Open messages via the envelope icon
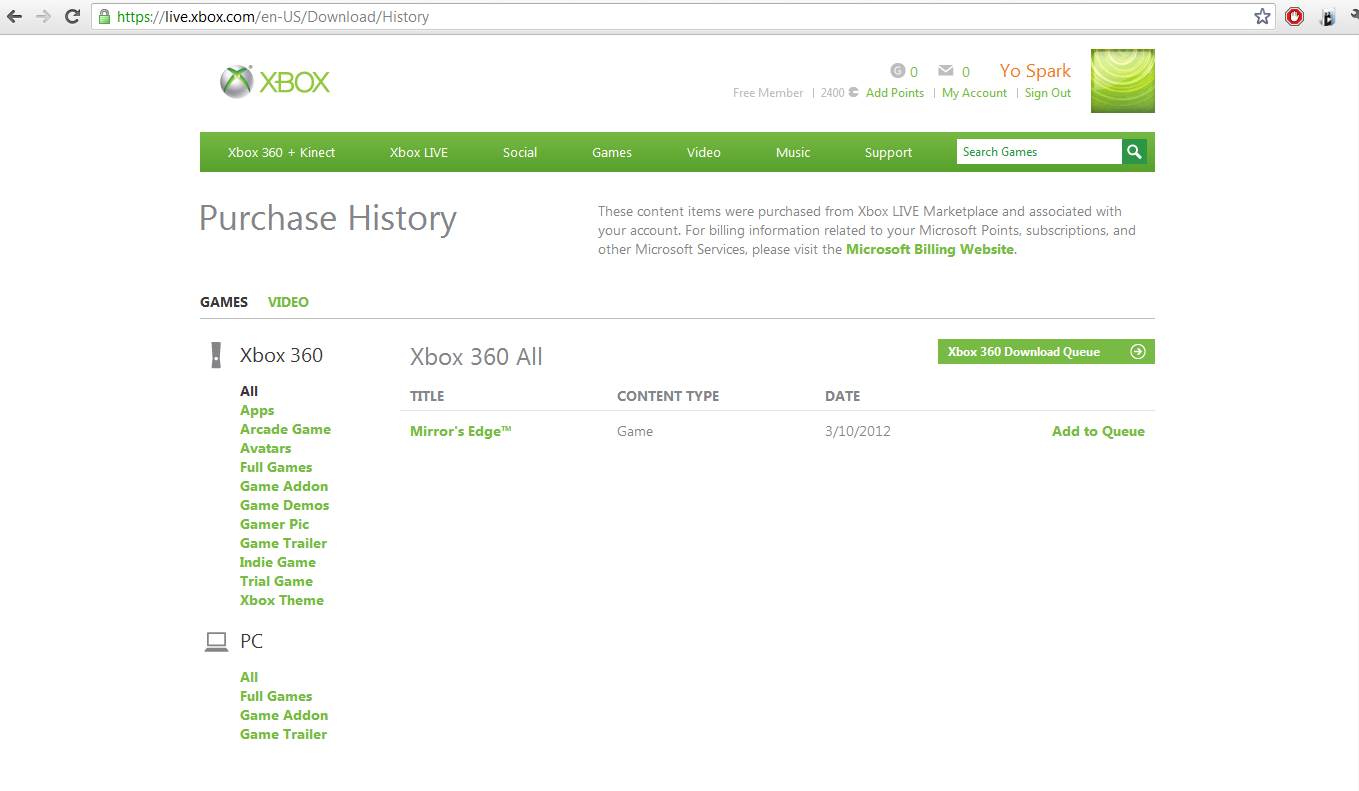1359x791 pixels. point(945,71)
